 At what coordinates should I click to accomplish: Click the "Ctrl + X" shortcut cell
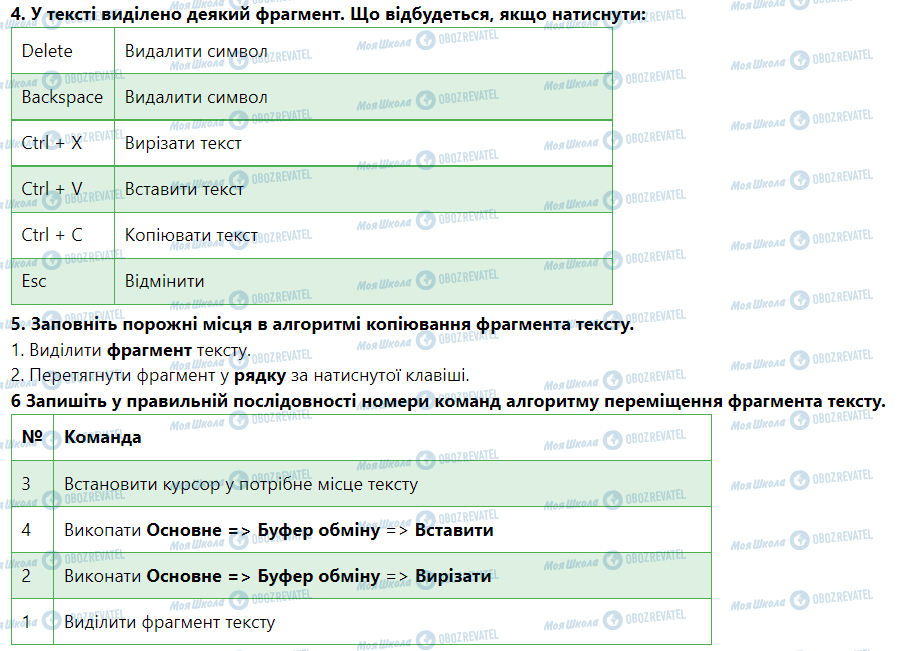point(52,143)
